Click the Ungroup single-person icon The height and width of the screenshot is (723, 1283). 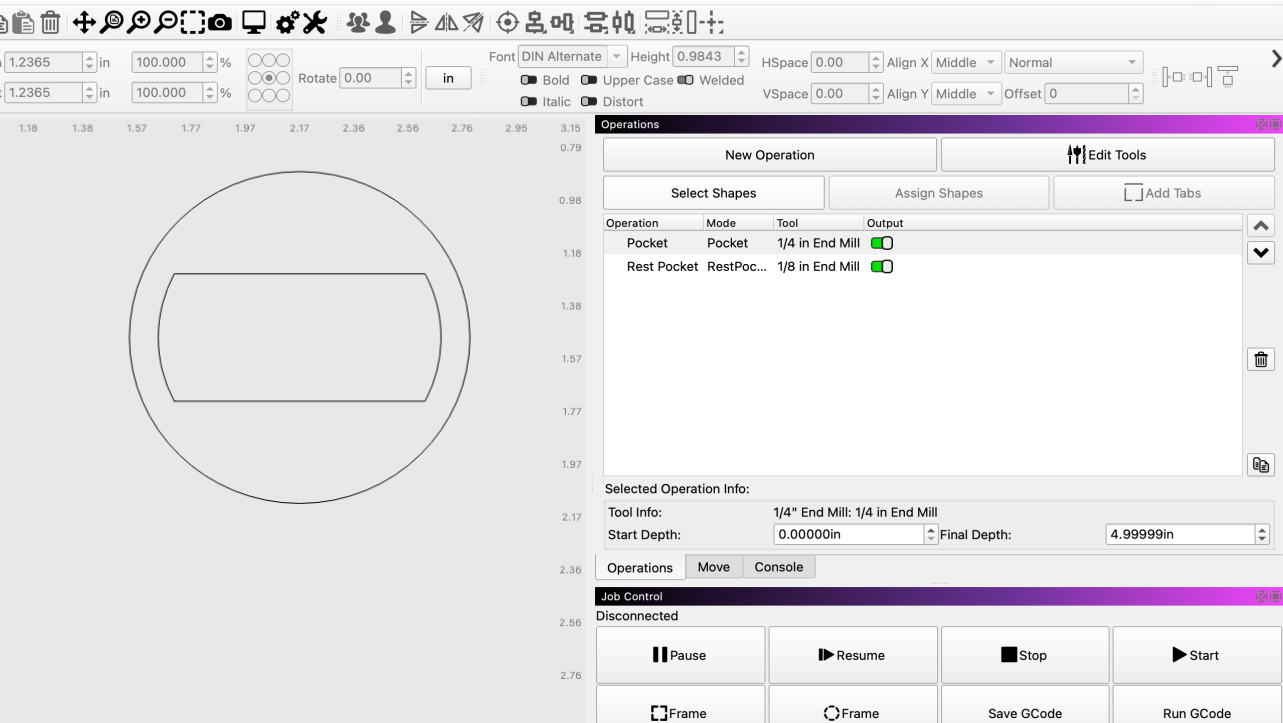click(385, 22)
